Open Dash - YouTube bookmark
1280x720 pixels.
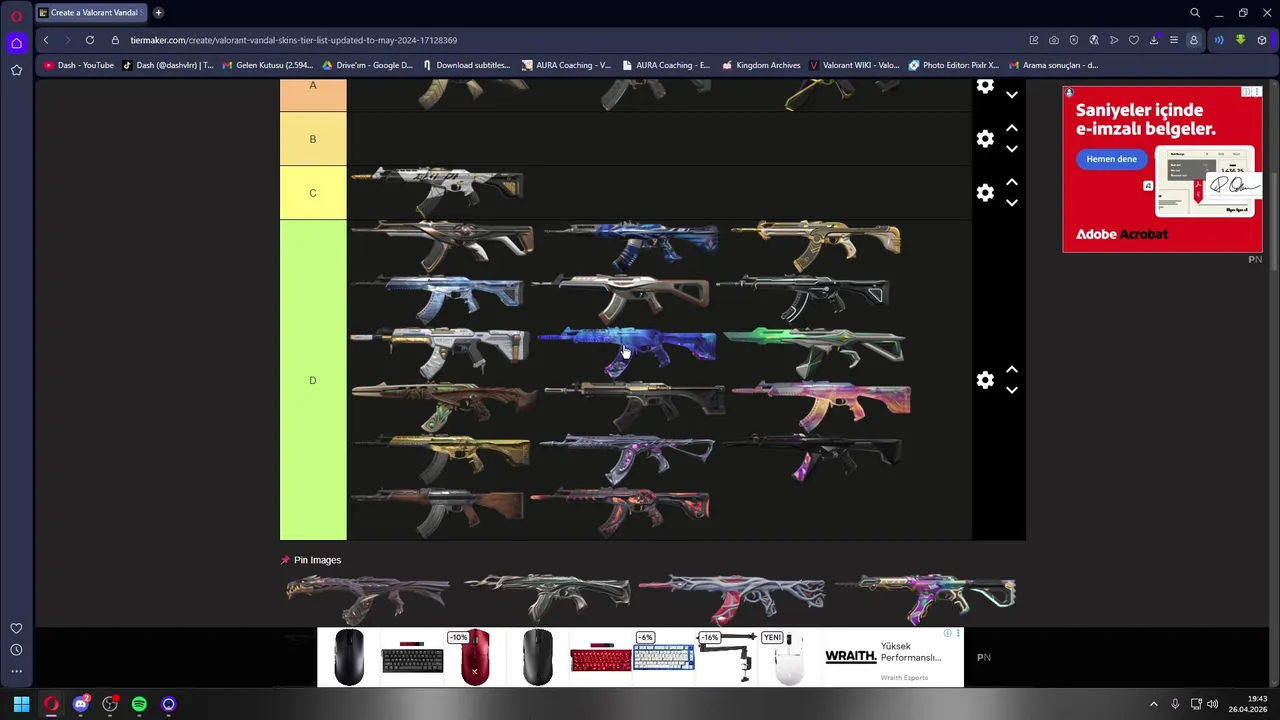pyautogui.click(x=79, y=65)
